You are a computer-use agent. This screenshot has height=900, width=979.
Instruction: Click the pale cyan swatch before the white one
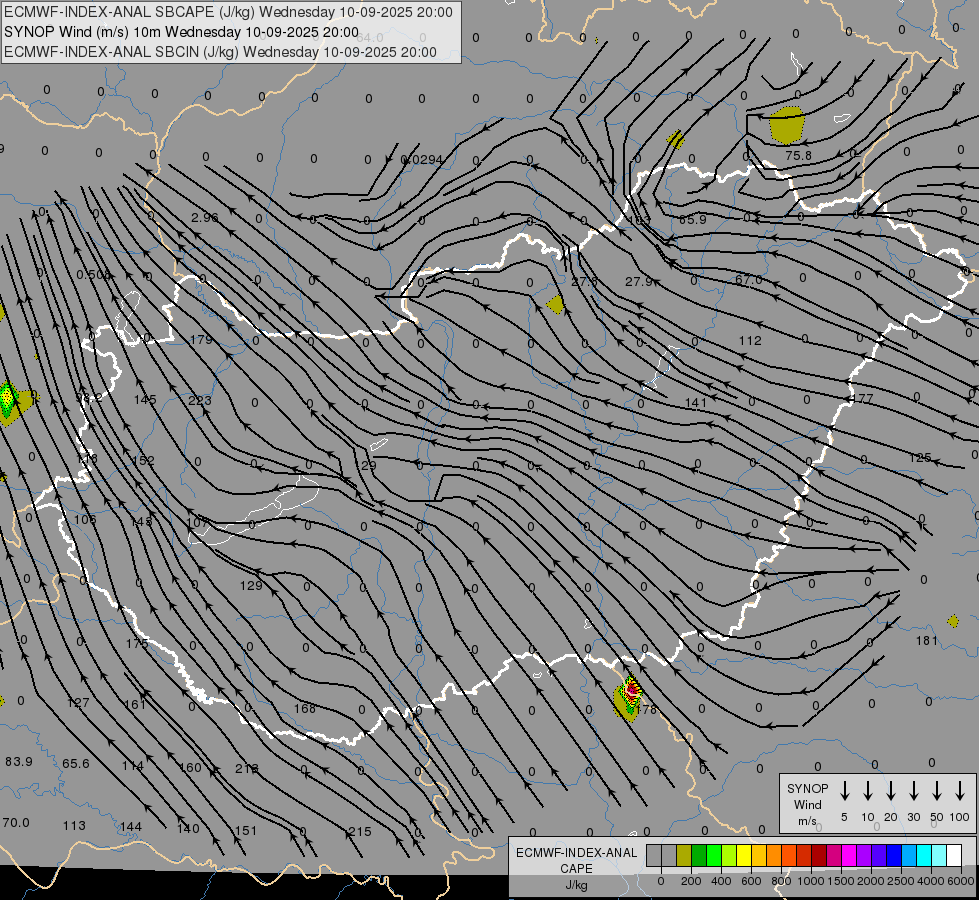(938, 855)
